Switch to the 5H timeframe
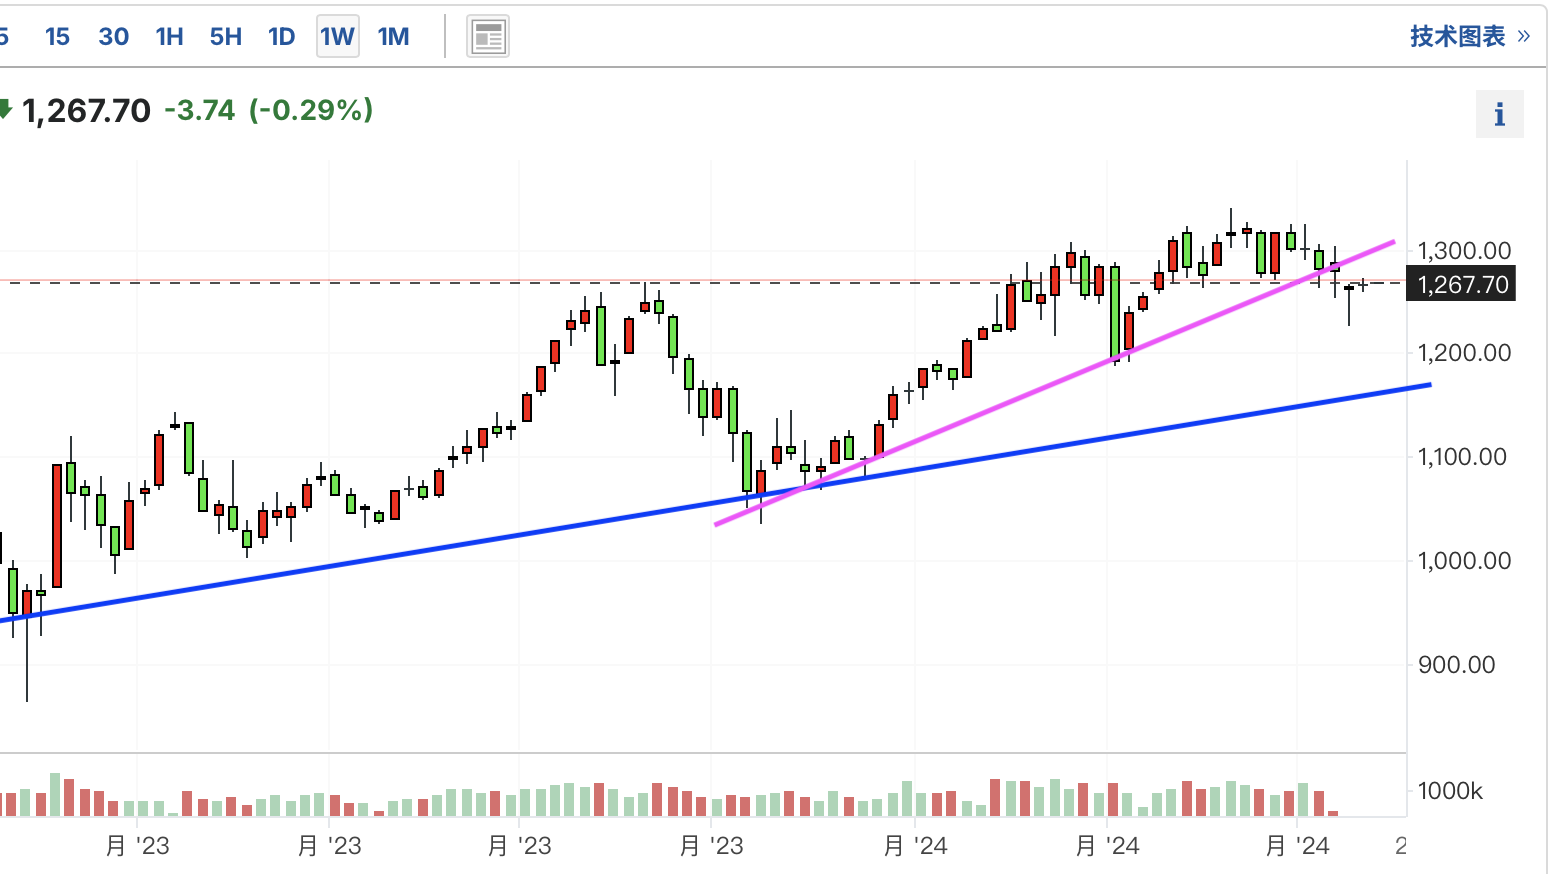This screenshot has height=874, width=1554. point(225,37)
